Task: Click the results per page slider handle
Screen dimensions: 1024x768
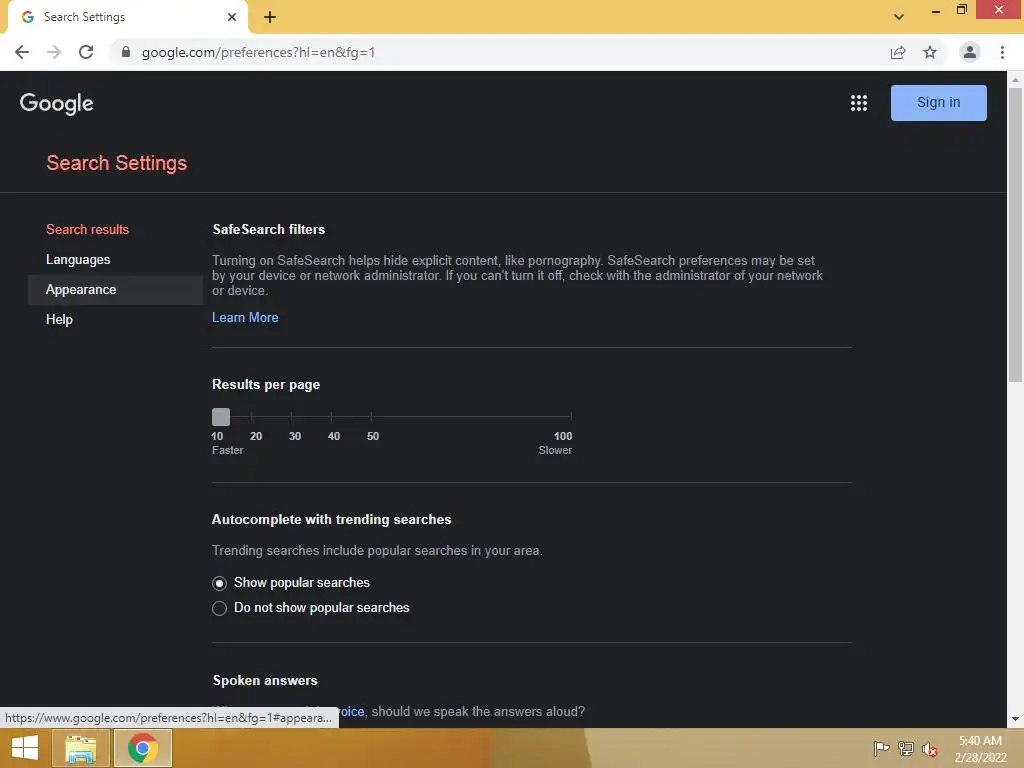Action: tap(221, 417)
